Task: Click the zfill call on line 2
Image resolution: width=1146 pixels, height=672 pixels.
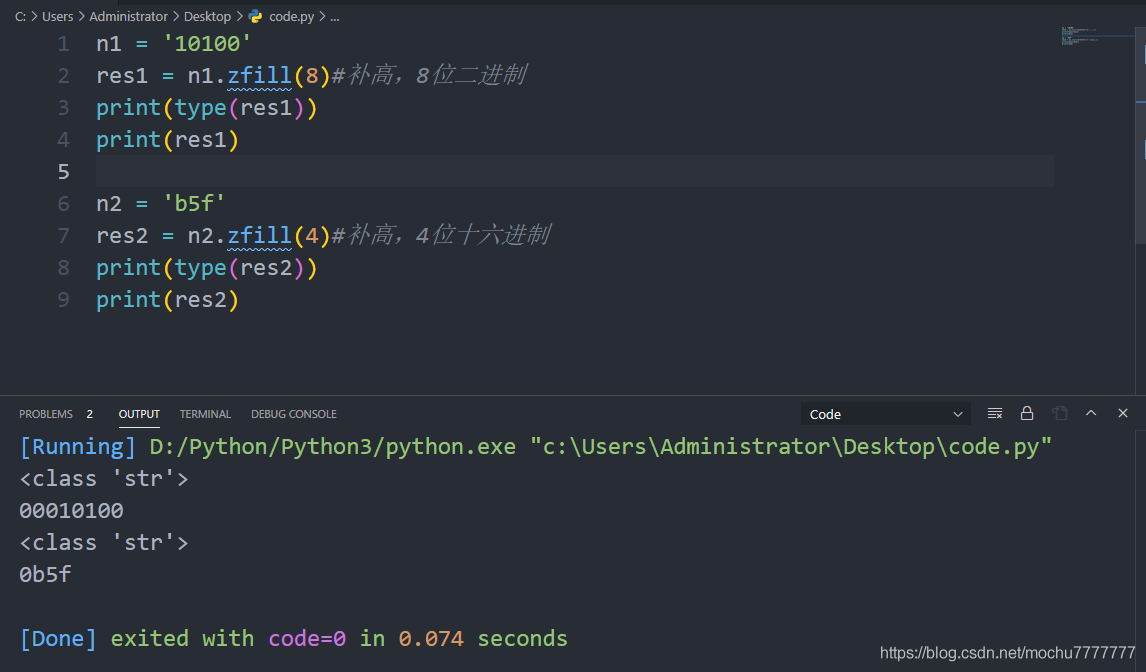Action: pyautogui.click(x=259, y=75)
